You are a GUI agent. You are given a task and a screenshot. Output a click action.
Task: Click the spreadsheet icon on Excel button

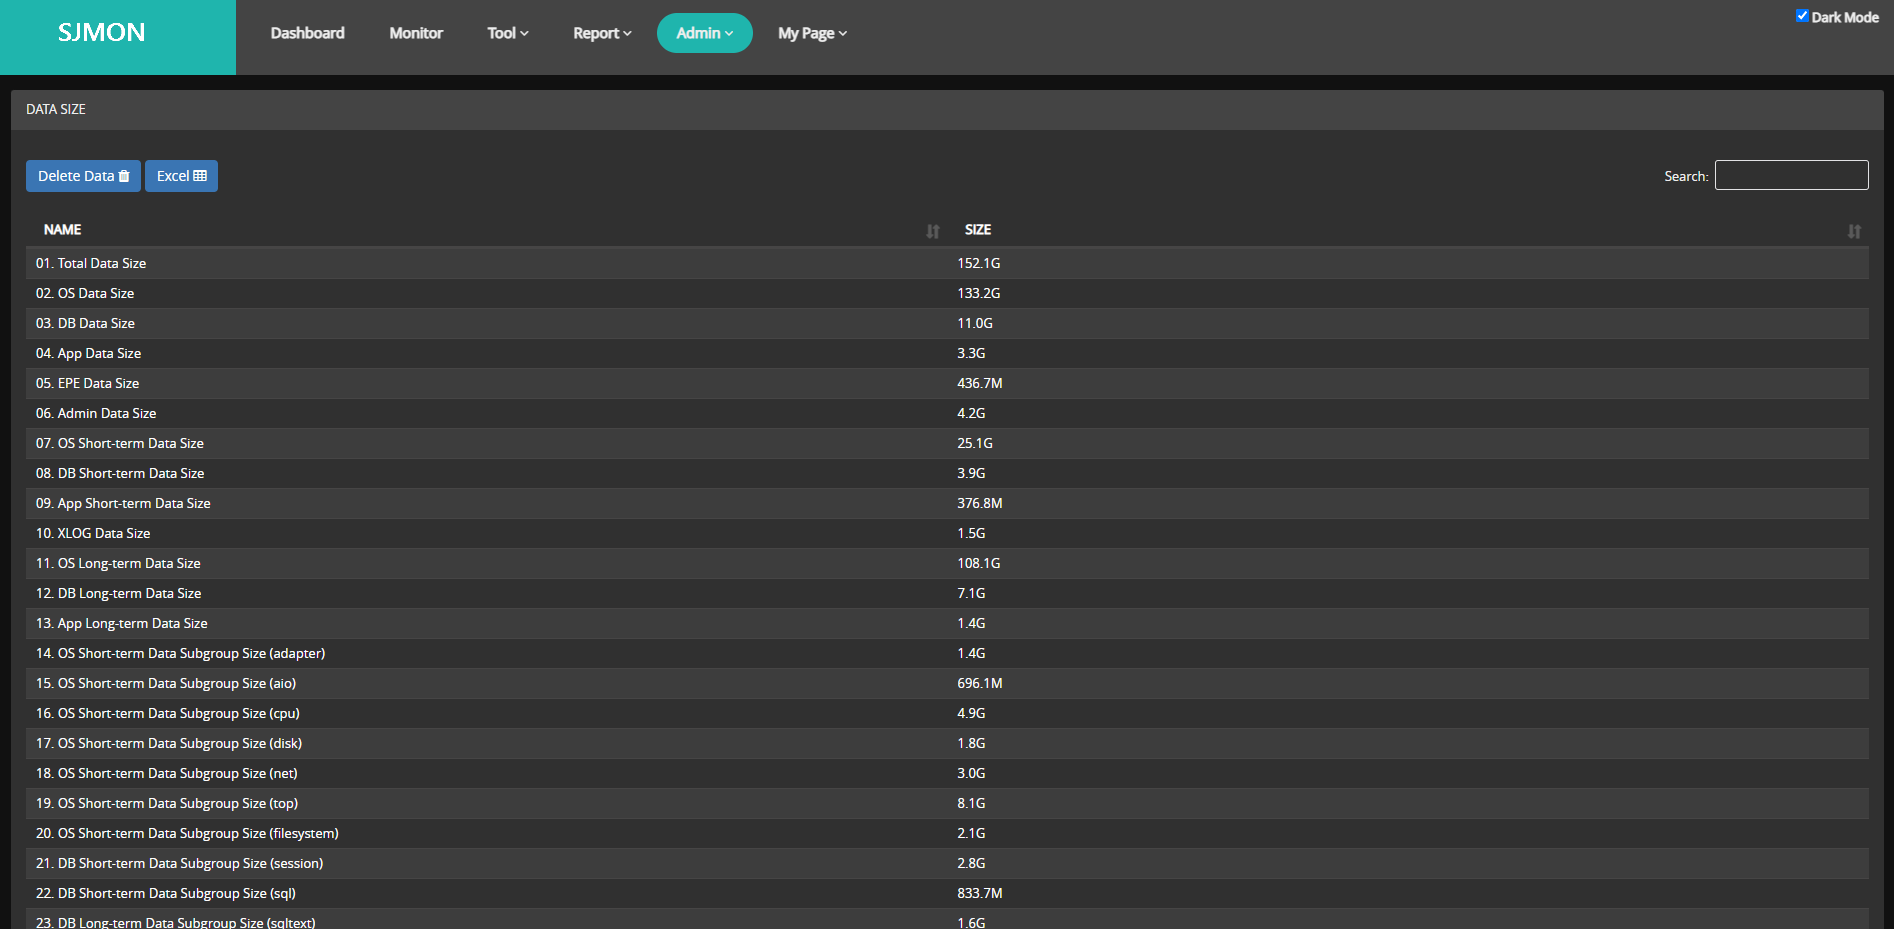point(200,176)
